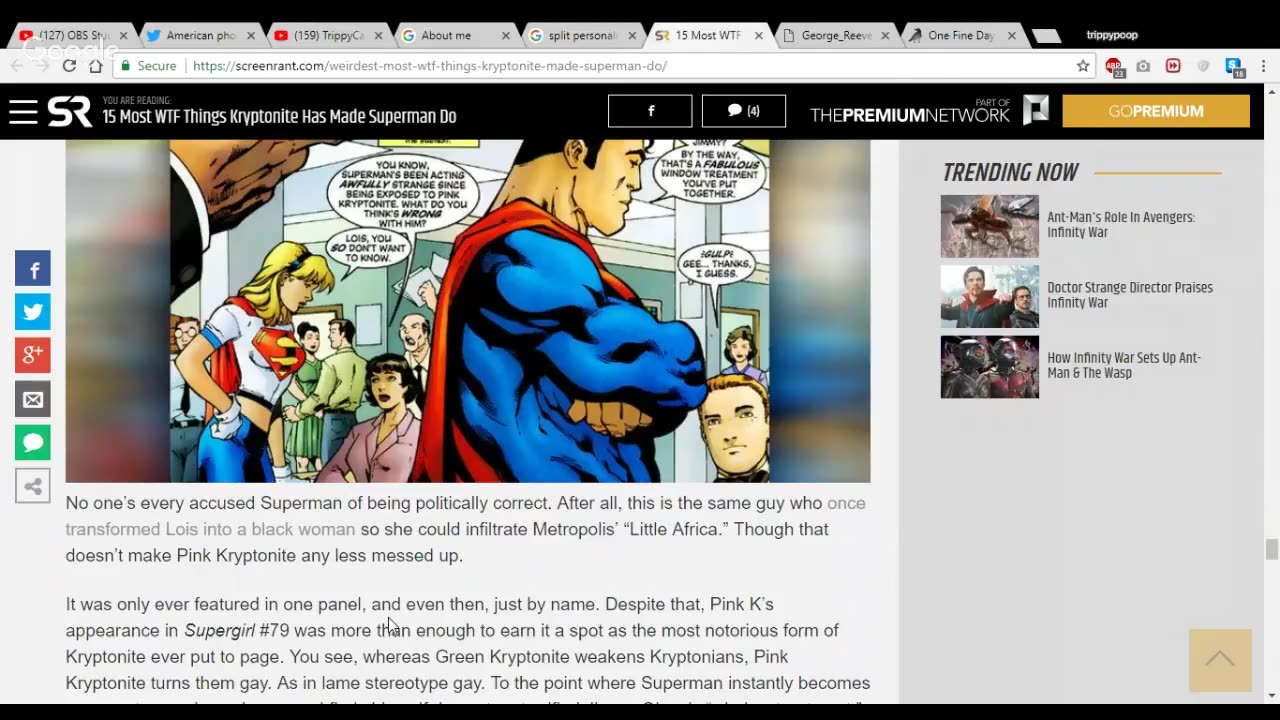Image resolution: width=1280 pixels, height=720 pixels.
Task: Open Ant-Man's Role In Avengers article link
Action: pyautogui.click(x=1121, y=225)
